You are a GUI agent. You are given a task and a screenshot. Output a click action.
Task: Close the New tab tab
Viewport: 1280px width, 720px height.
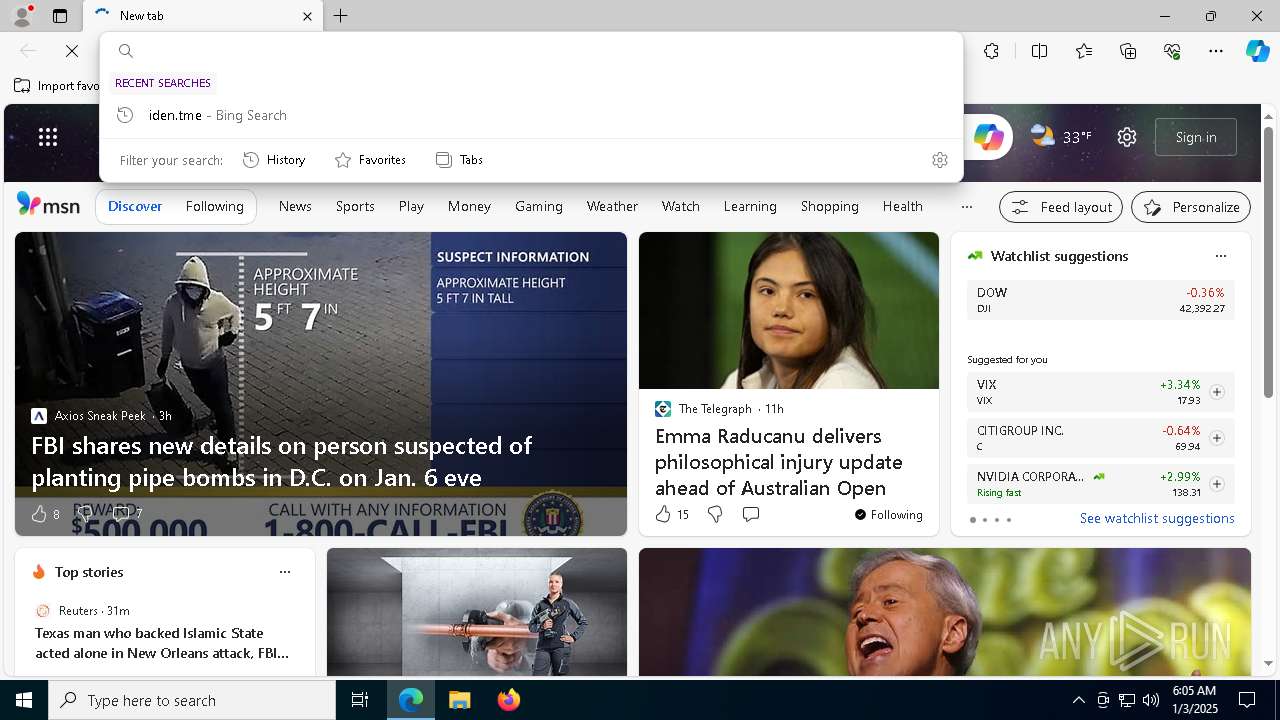pyautogui.click(x=307, y=16)
